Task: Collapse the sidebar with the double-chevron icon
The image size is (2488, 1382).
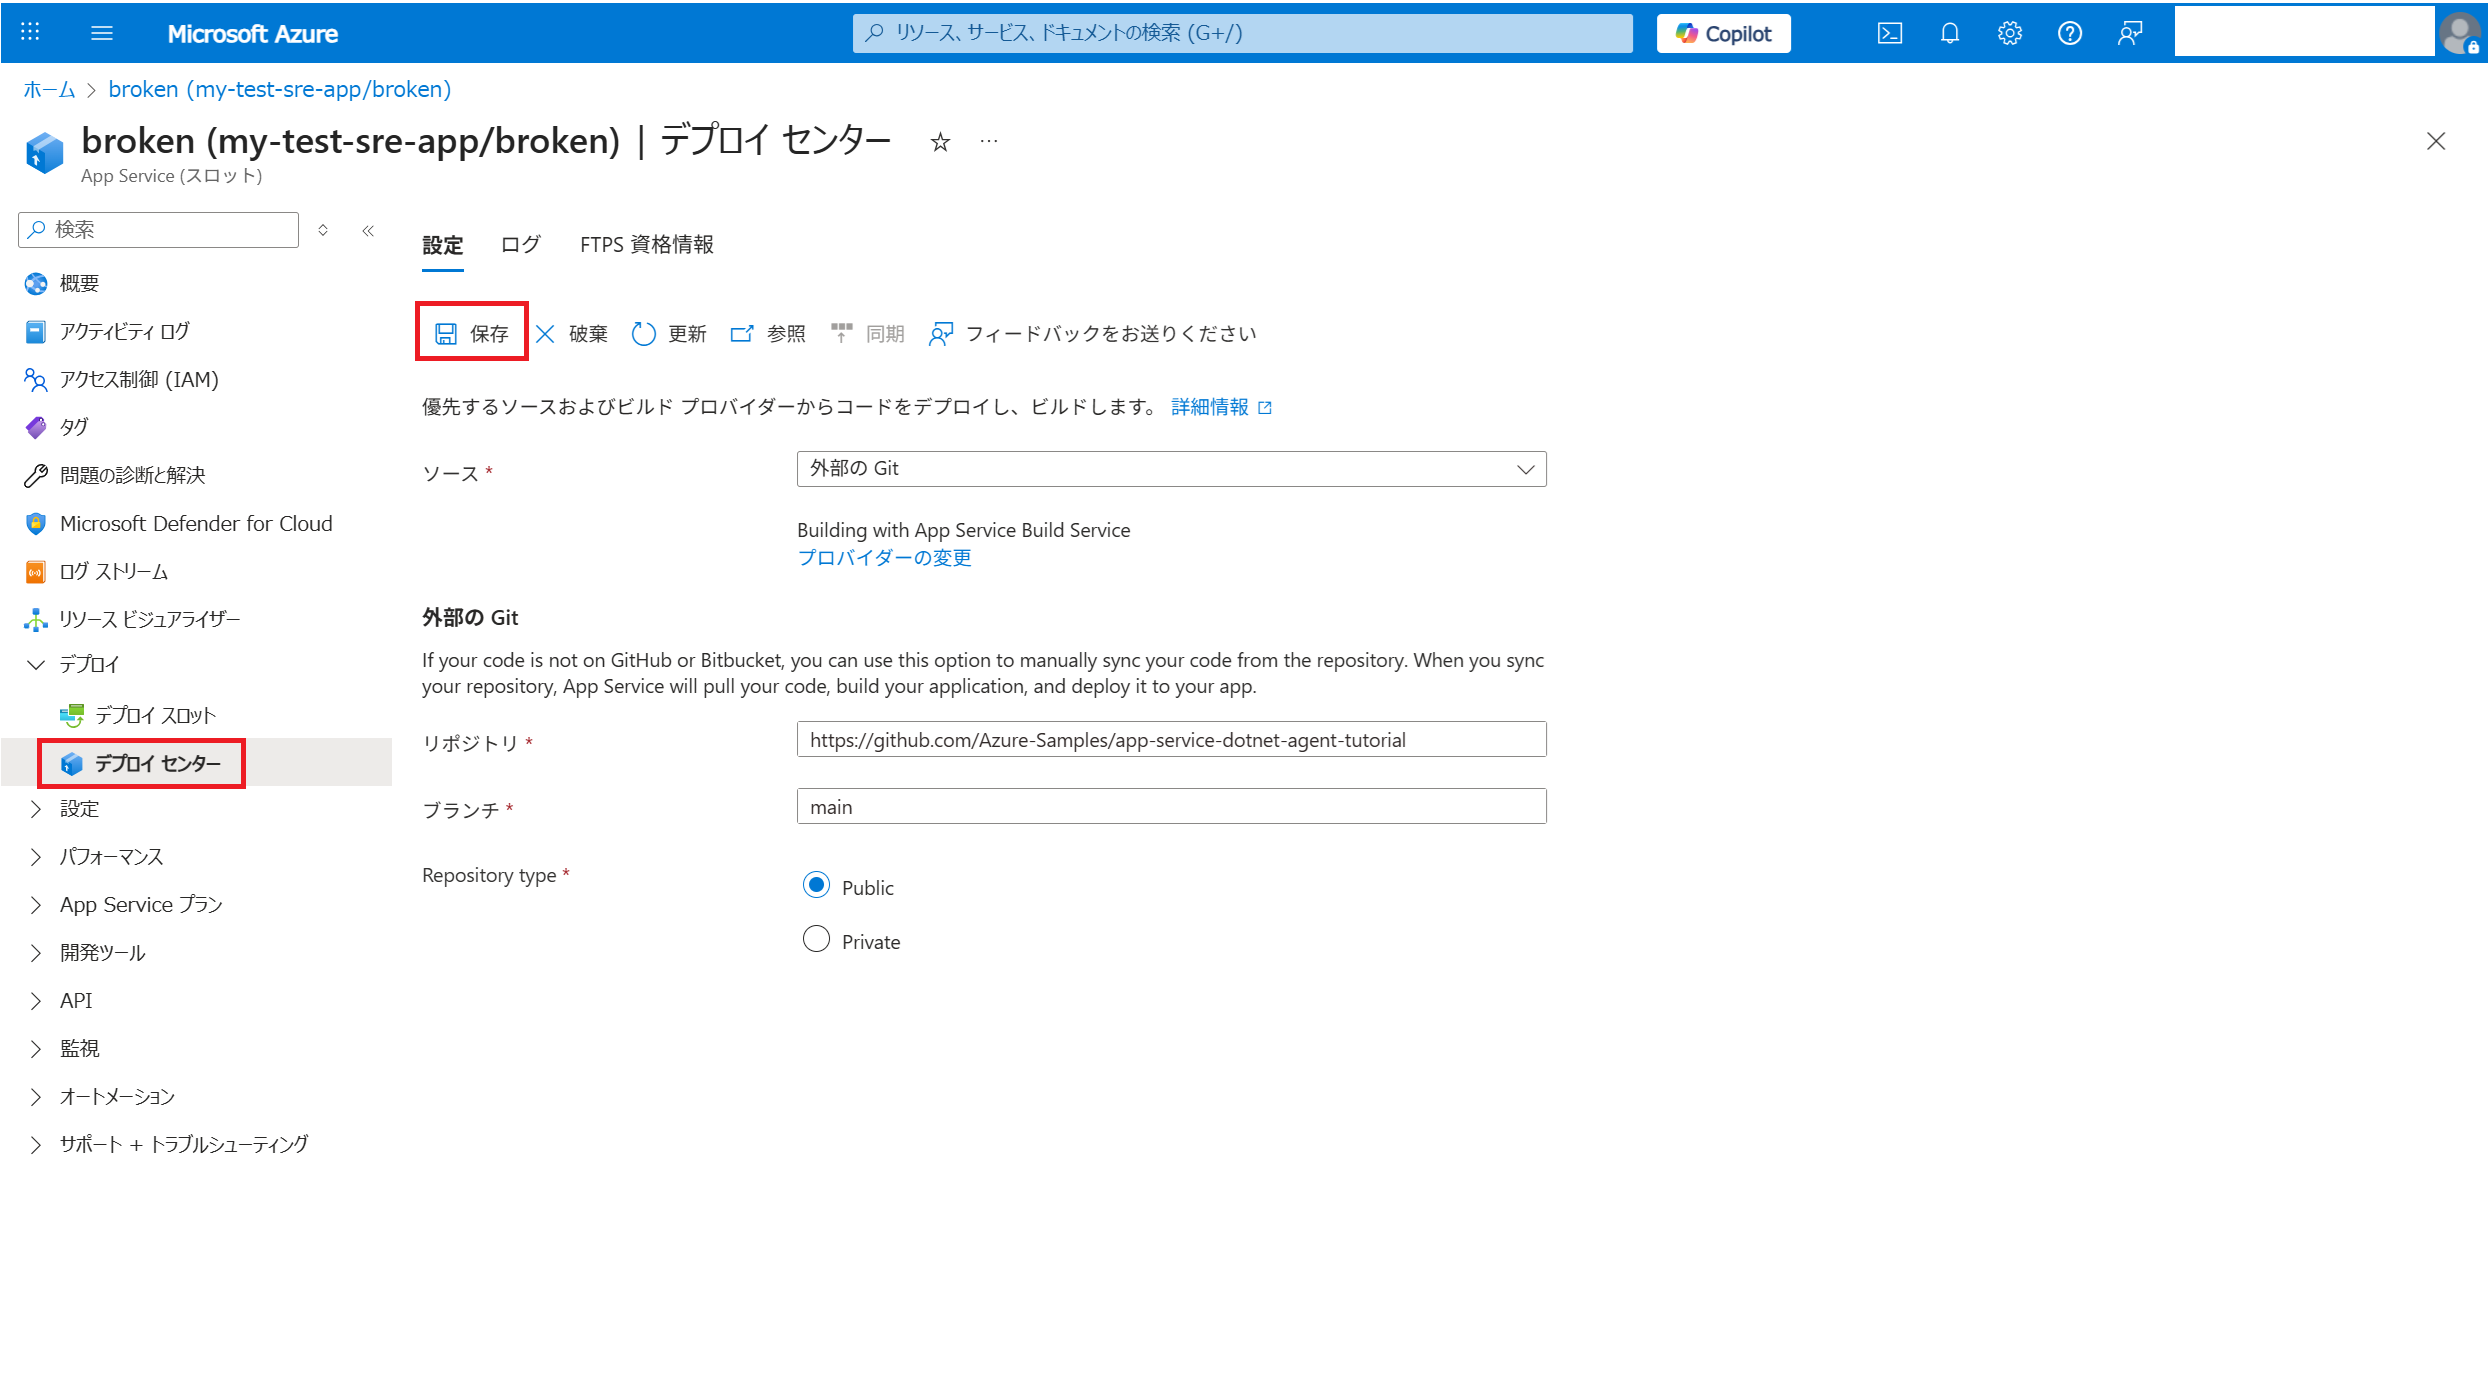Action: pyautogui.click(x=368, y=230)
